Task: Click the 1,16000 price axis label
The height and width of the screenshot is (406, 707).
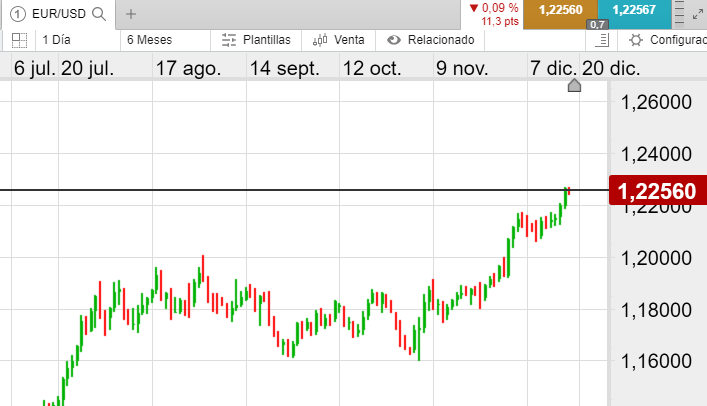Action: click(x=656, y=361)
